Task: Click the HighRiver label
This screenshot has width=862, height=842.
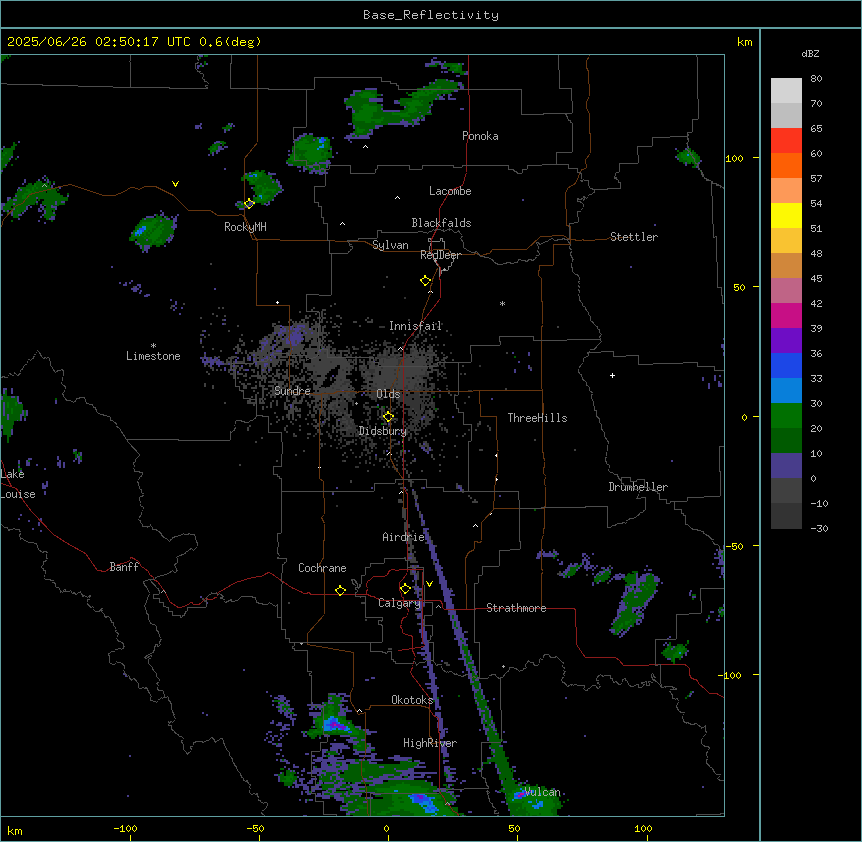Action: click(x=429, y=743)
